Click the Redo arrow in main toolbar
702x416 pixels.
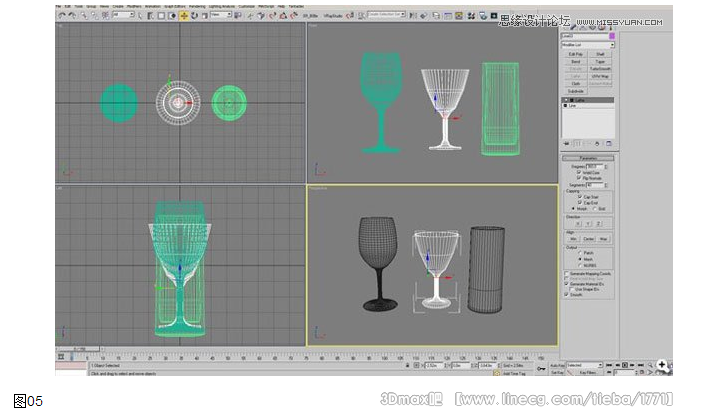click(x=72, y=16)
